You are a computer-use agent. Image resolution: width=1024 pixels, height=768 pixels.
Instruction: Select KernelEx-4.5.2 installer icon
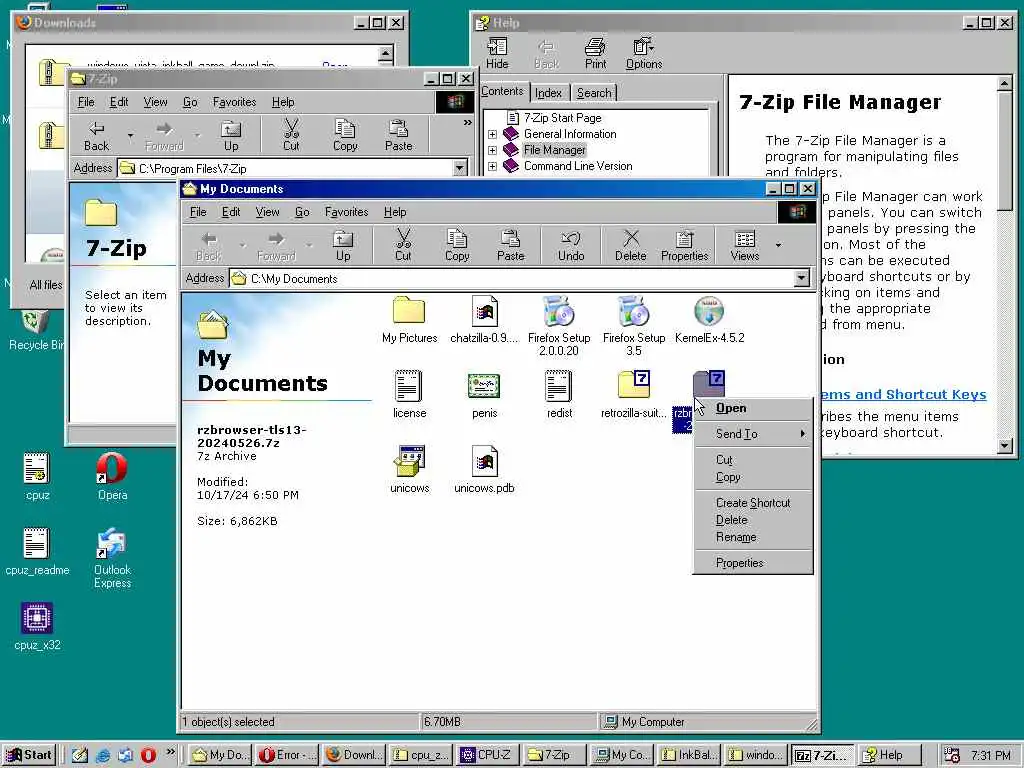point(709,320)
